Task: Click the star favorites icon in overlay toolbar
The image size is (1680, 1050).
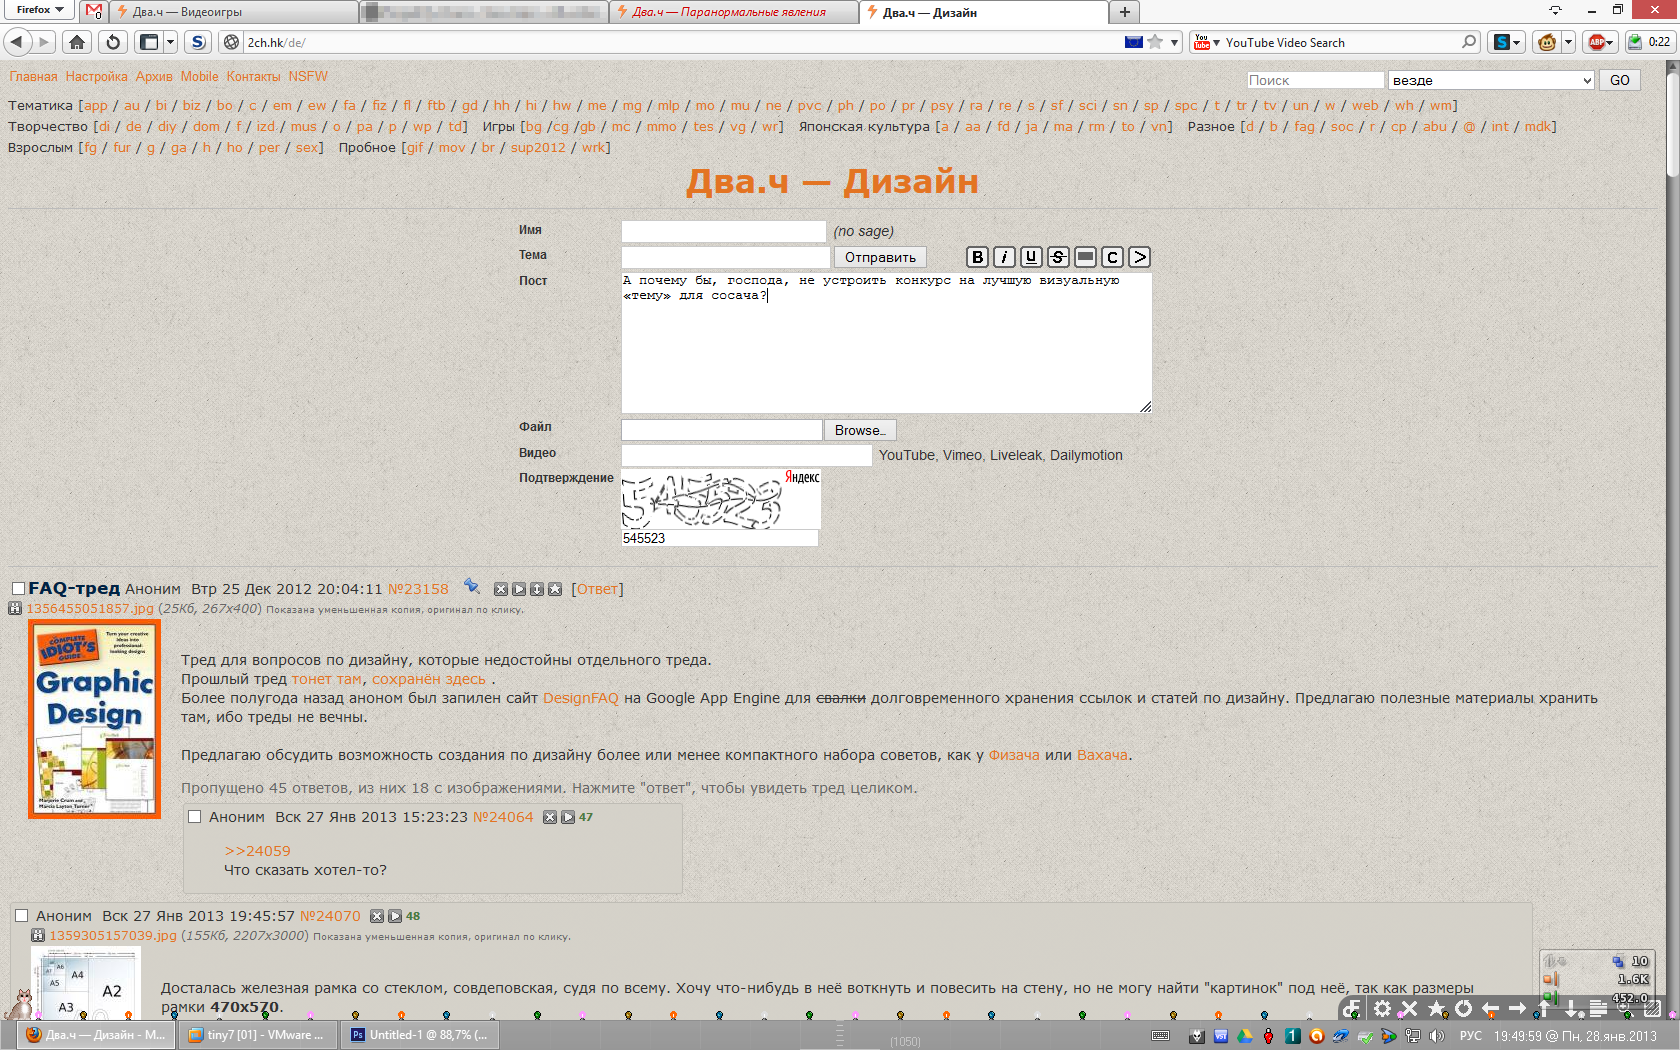Action: 1437,1009
